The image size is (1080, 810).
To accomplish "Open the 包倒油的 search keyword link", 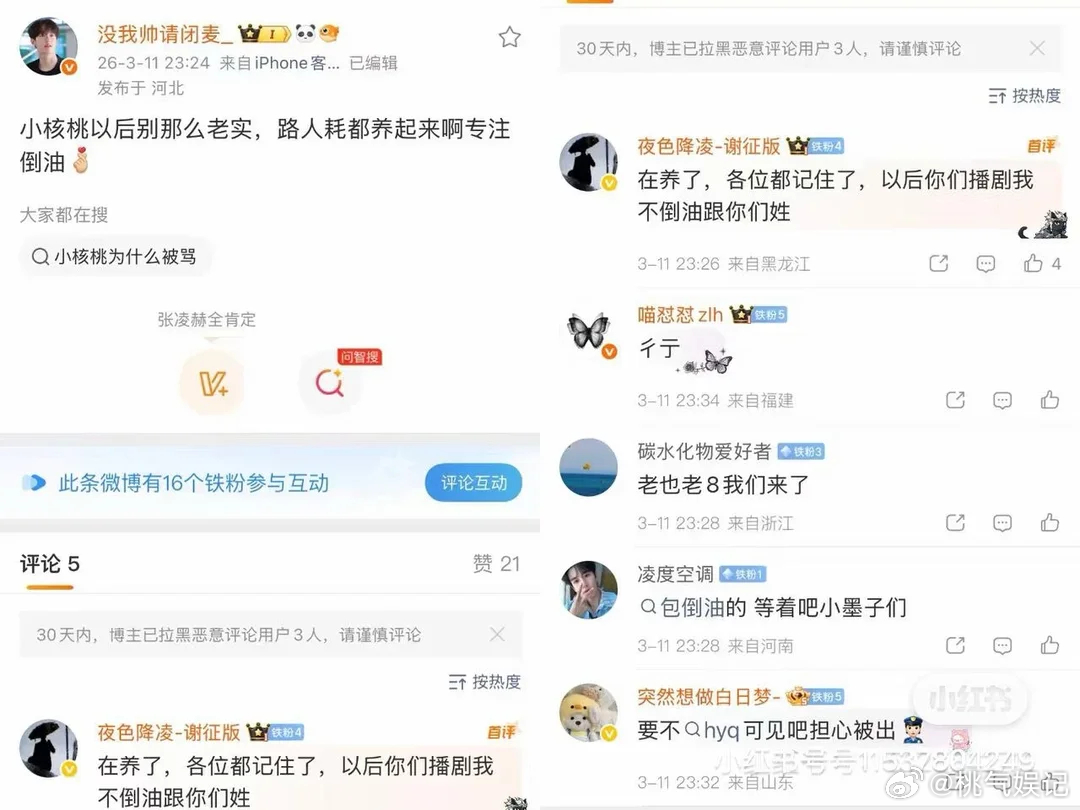I will pos(694,607).
